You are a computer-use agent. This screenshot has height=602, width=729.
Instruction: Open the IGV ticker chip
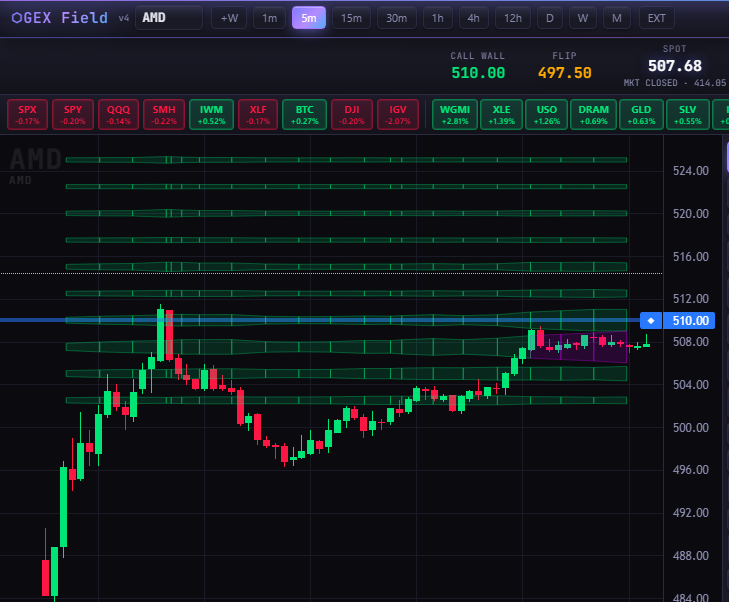pyautogui.click(x=398, y=114)
